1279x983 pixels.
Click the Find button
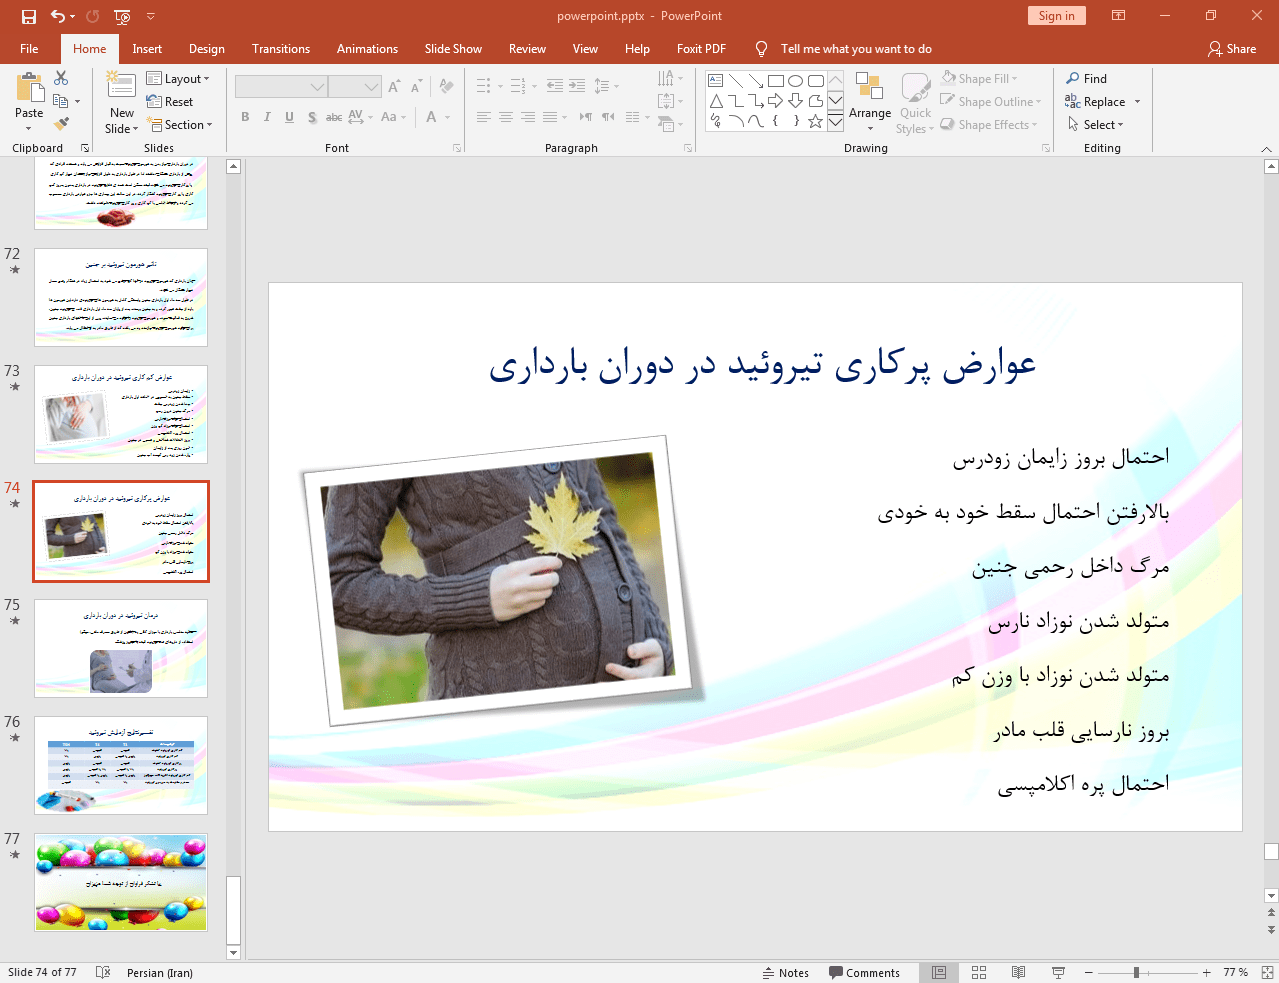pyautogui.click(x=1087, y=78)
